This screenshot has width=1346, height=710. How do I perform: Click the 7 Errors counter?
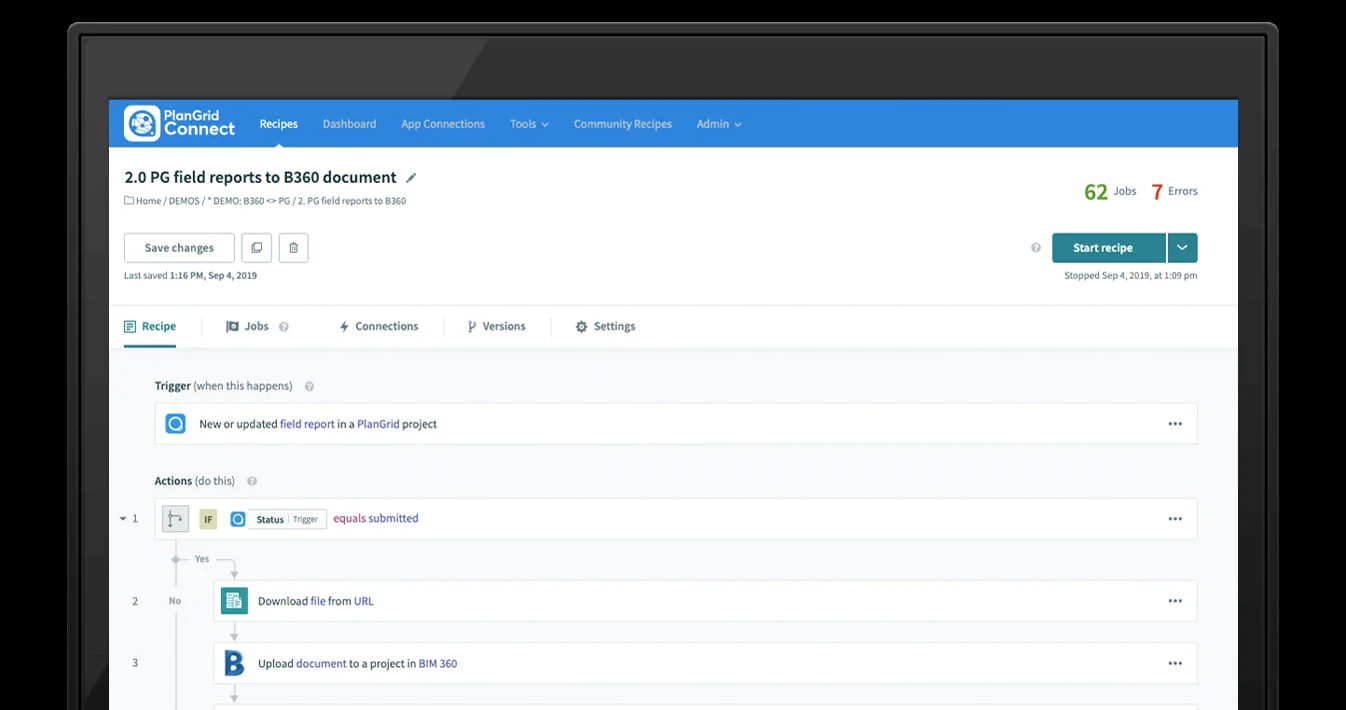tap(1174, 192)
